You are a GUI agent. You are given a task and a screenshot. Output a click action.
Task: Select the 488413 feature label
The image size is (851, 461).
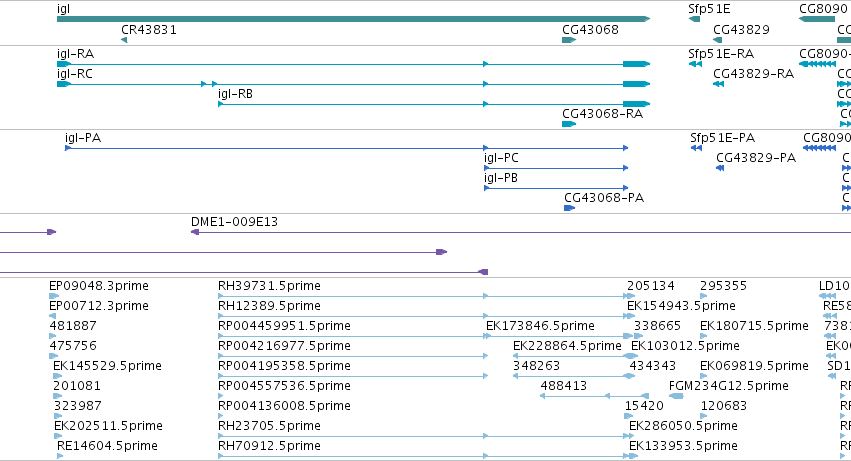tap(564, 386)
